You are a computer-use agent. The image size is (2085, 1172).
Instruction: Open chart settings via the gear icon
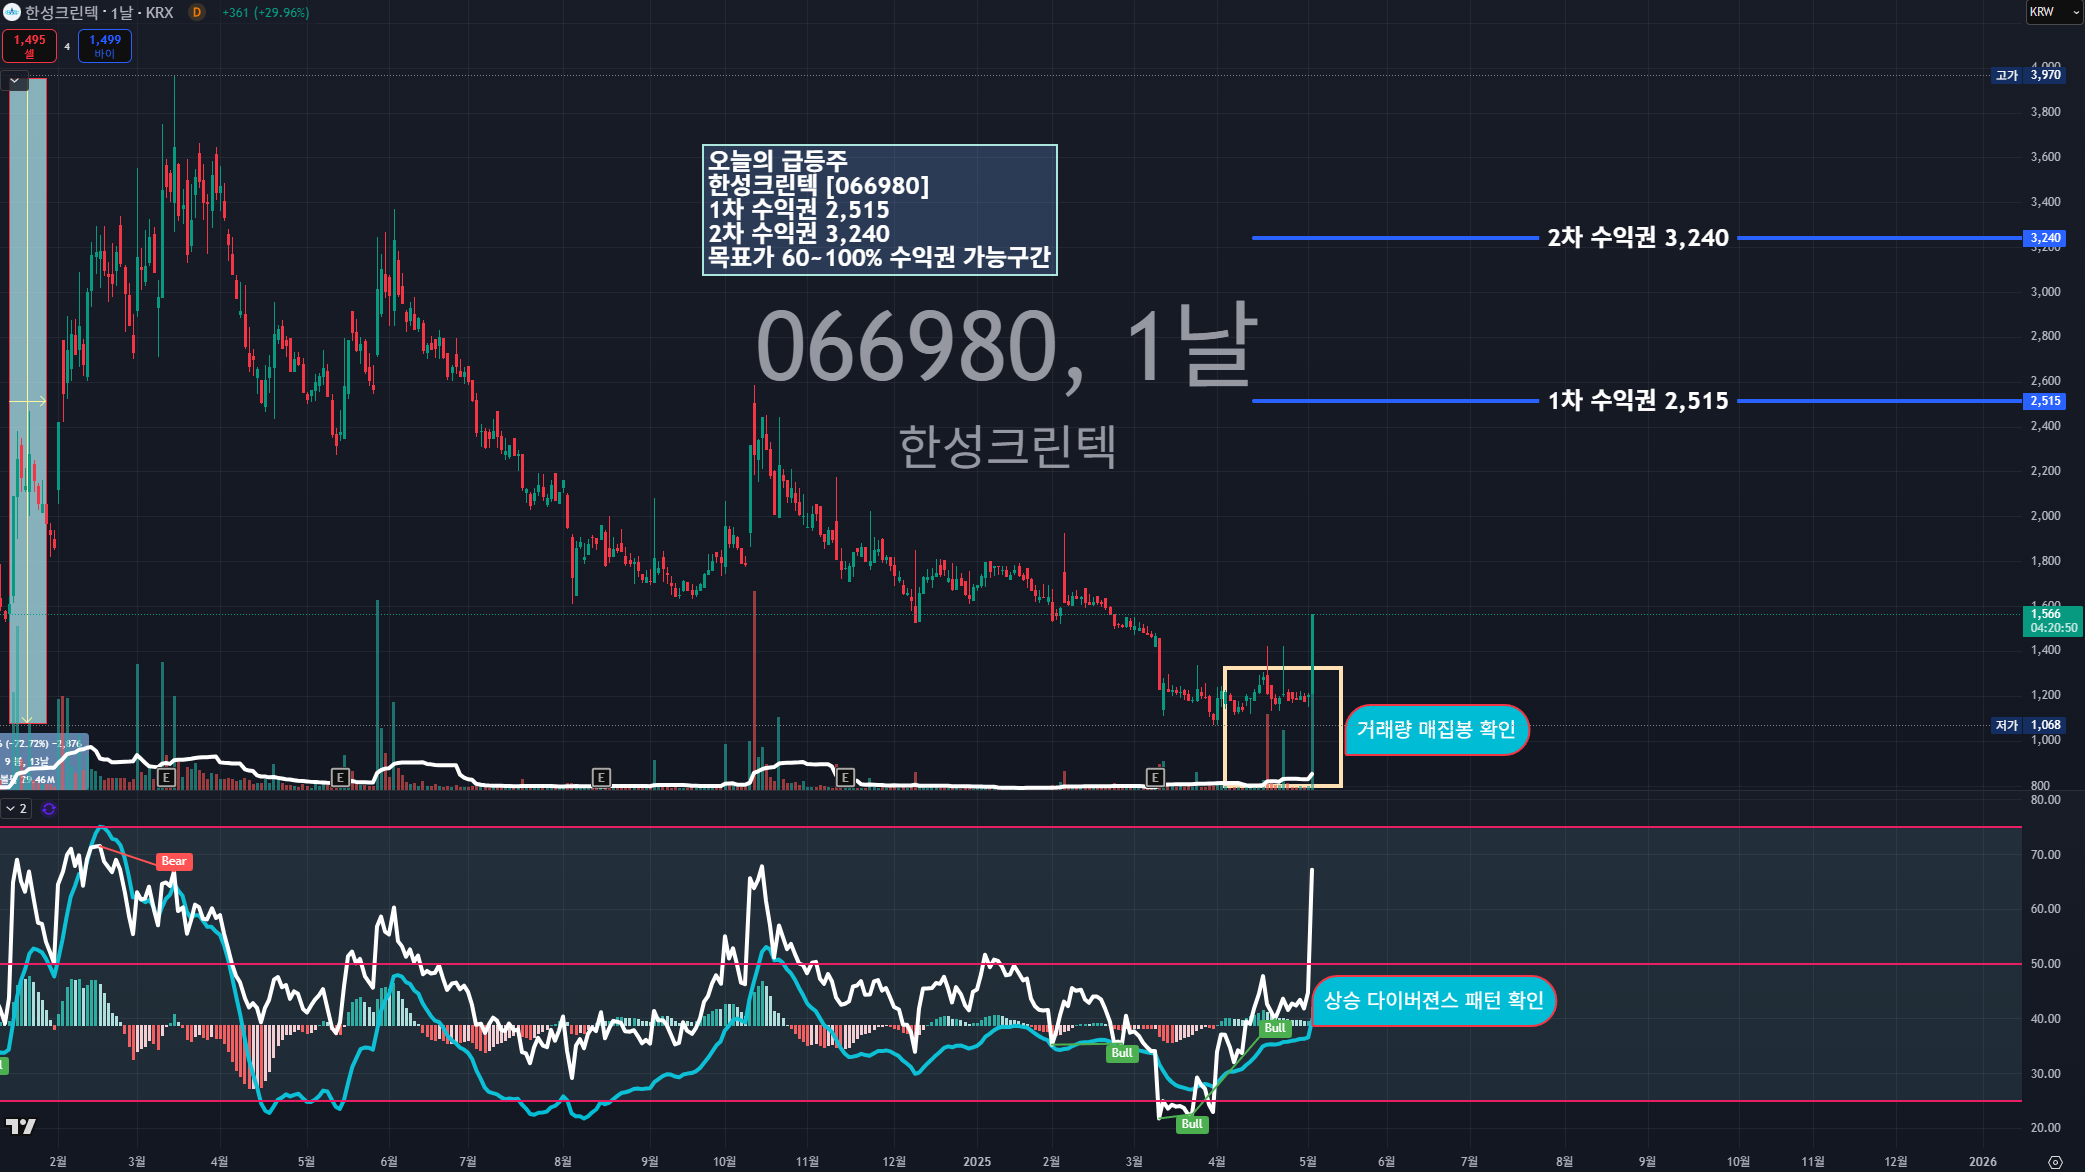tap(2055, 1161)
